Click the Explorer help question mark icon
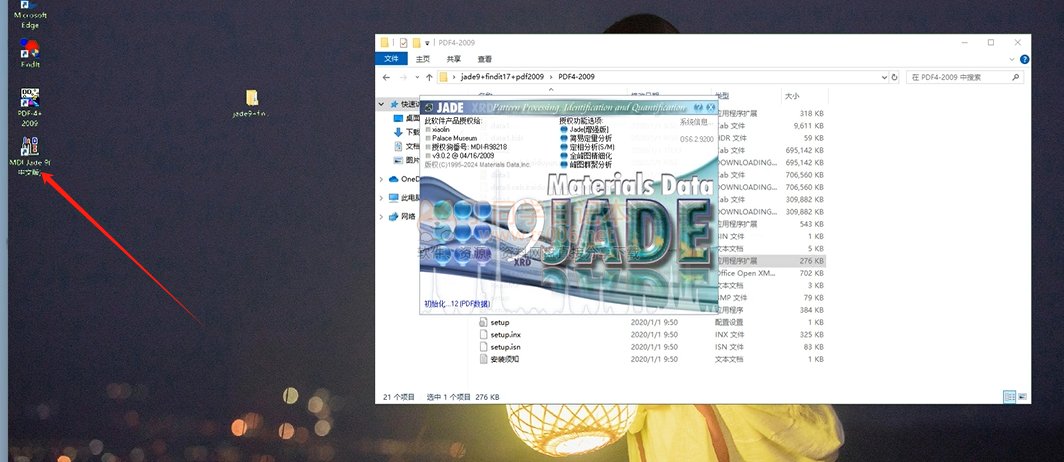Image resolution: width=1064 pixels, height=462 pixels. click(1024, 59)
